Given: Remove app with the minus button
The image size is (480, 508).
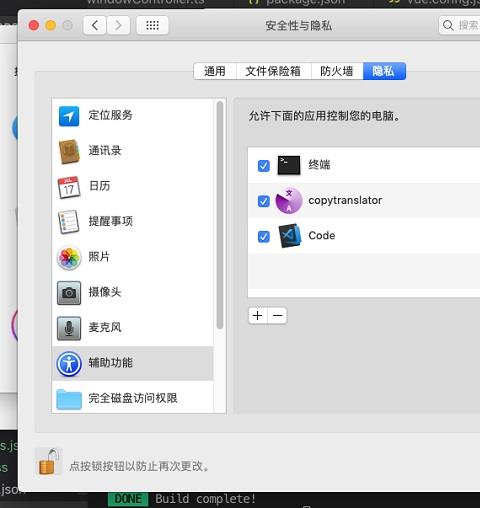Looking at the screenshot, I should (277, 315).
